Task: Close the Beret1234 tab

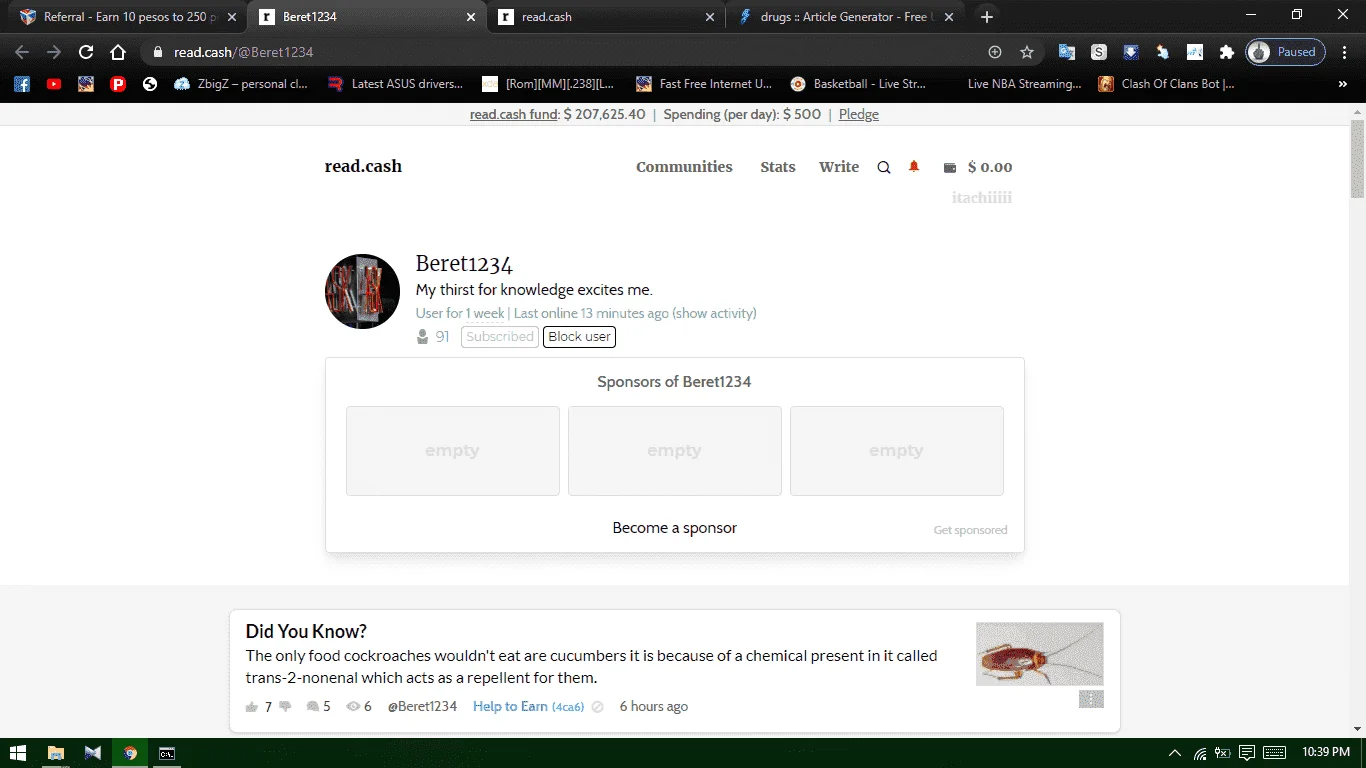Action: (471, 17)
